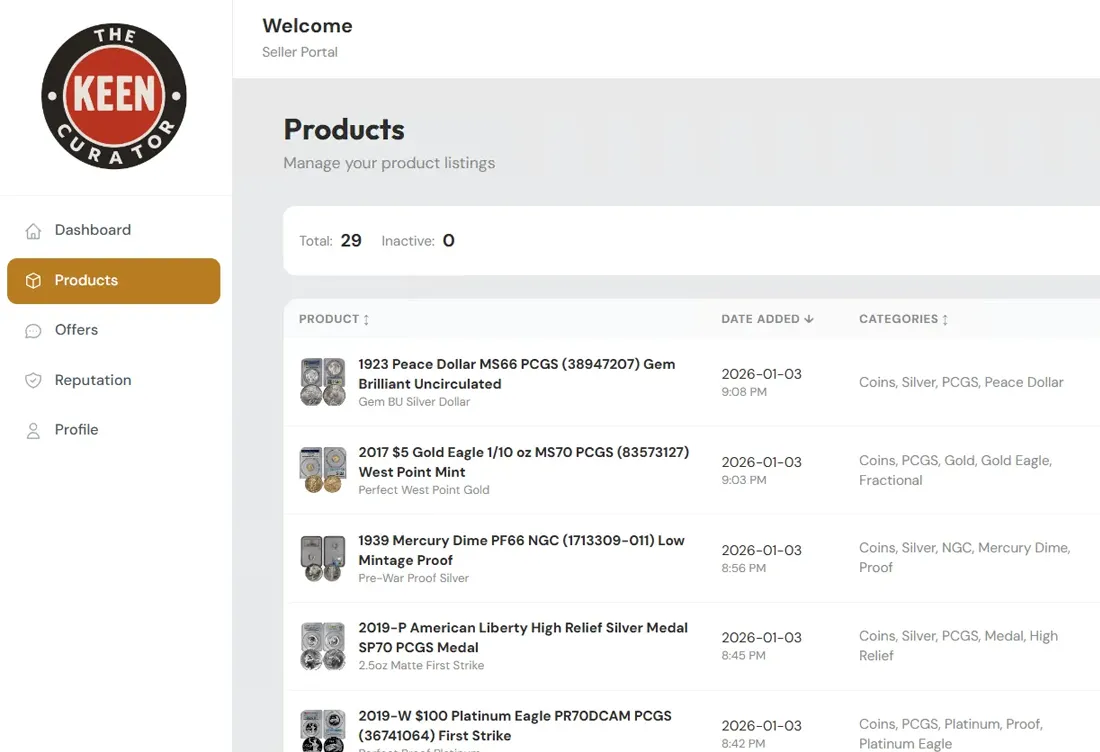Click the Seller Portal label
1100x752 pixels.
(300, 53)
